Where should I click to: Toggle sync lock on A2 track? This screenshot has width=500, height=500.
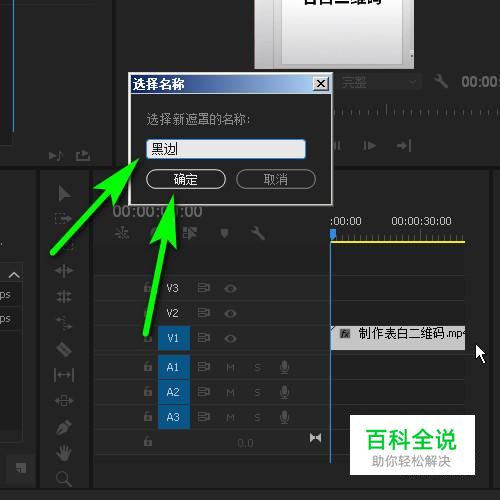(203, 392)
